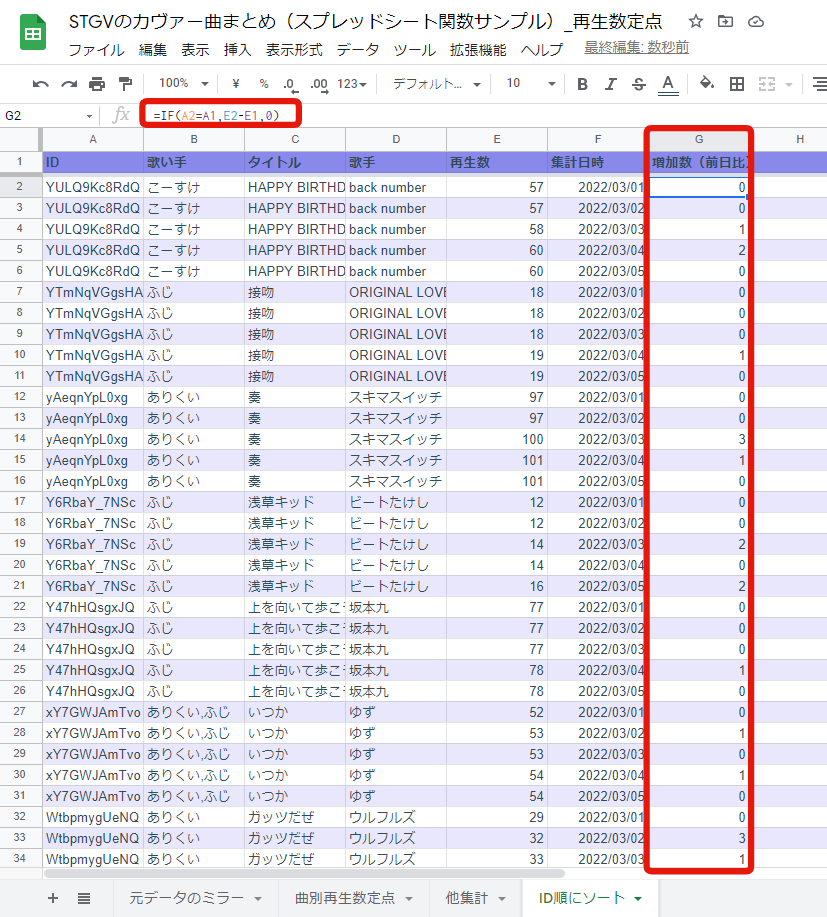The image size is (827, 917).
Task: Star this document with the star icon
Action: (696, 22)
